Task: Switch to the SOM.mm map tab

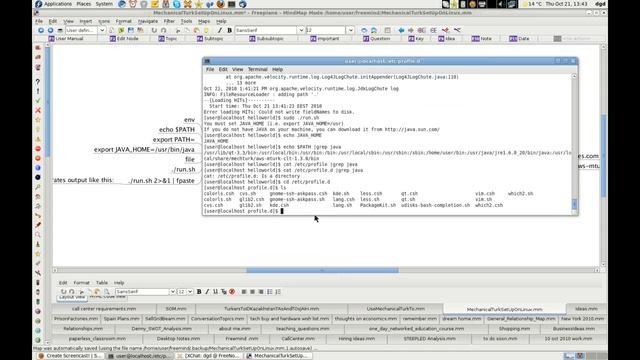Action: pos(176,309)
